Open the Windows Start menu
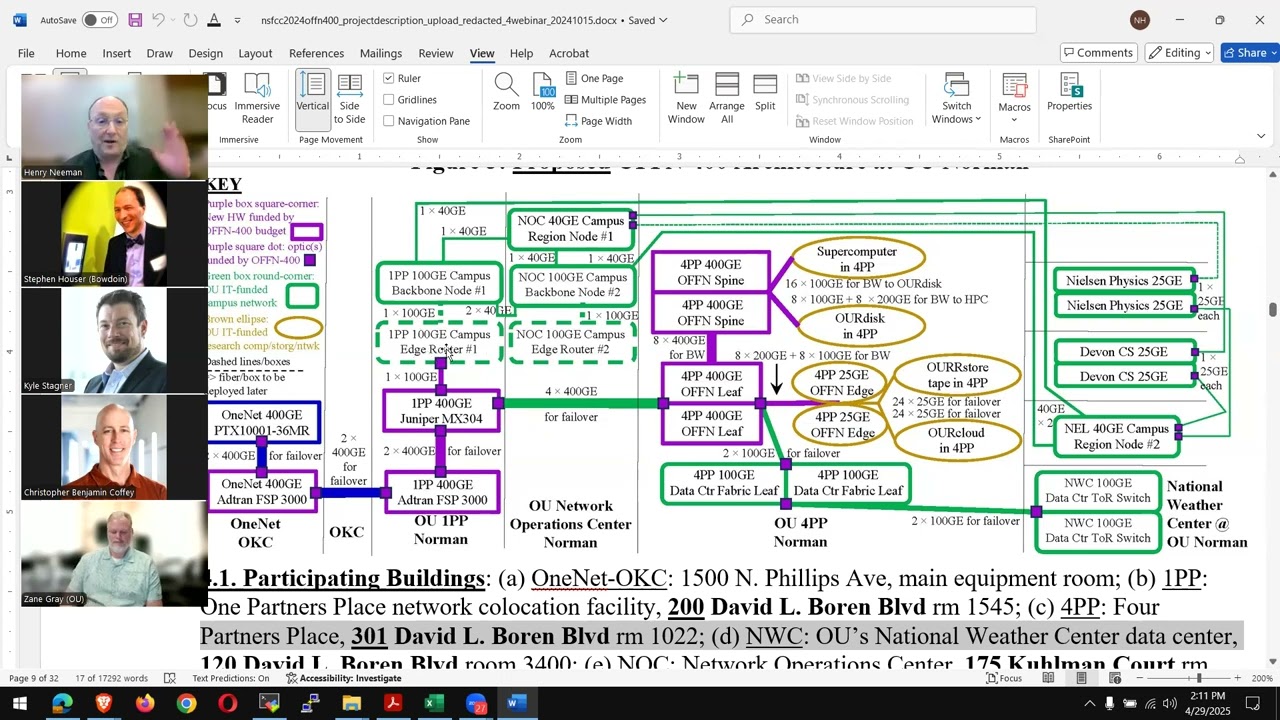Screen dimensions: 1280x720 [19, 704]
